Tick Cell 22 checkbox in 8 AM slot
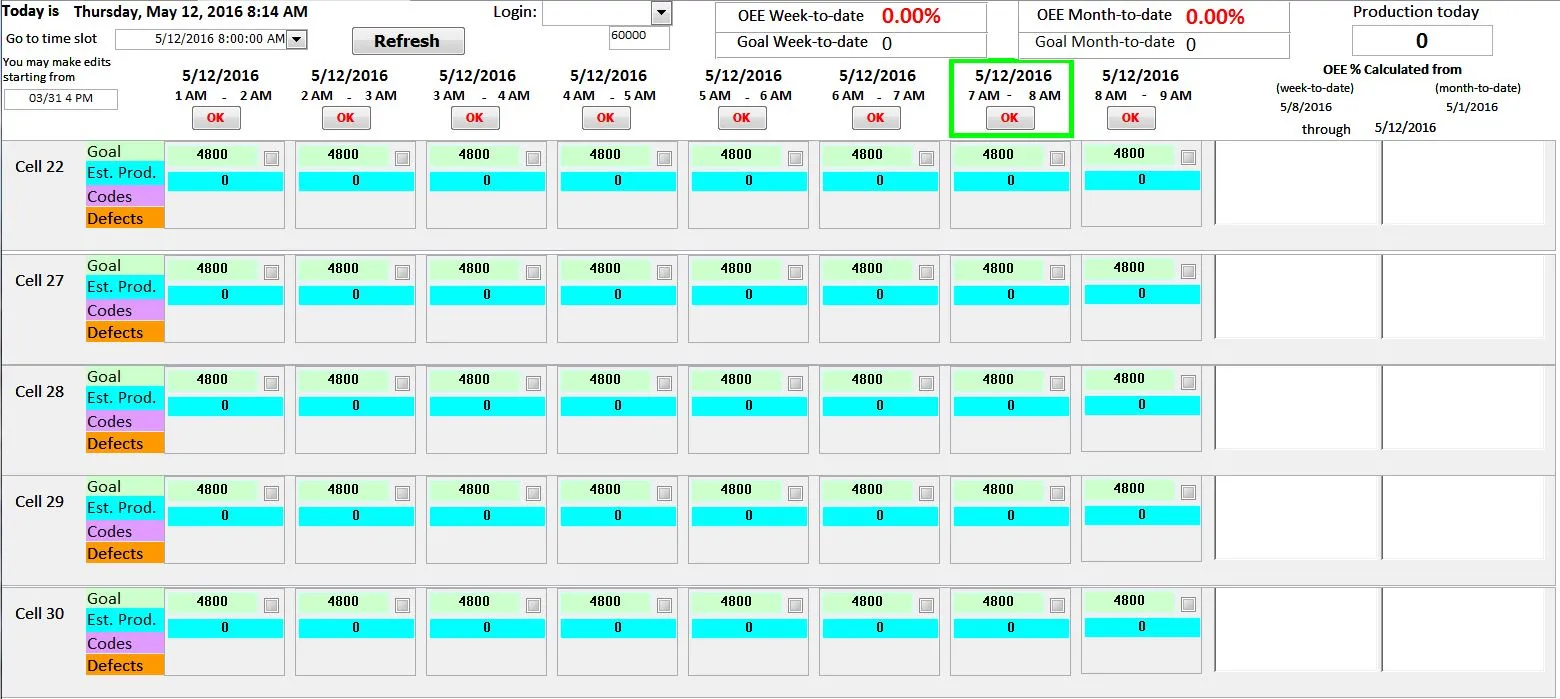The image size is (1560, 699). pyautogui.click(x=1188, y=157)
